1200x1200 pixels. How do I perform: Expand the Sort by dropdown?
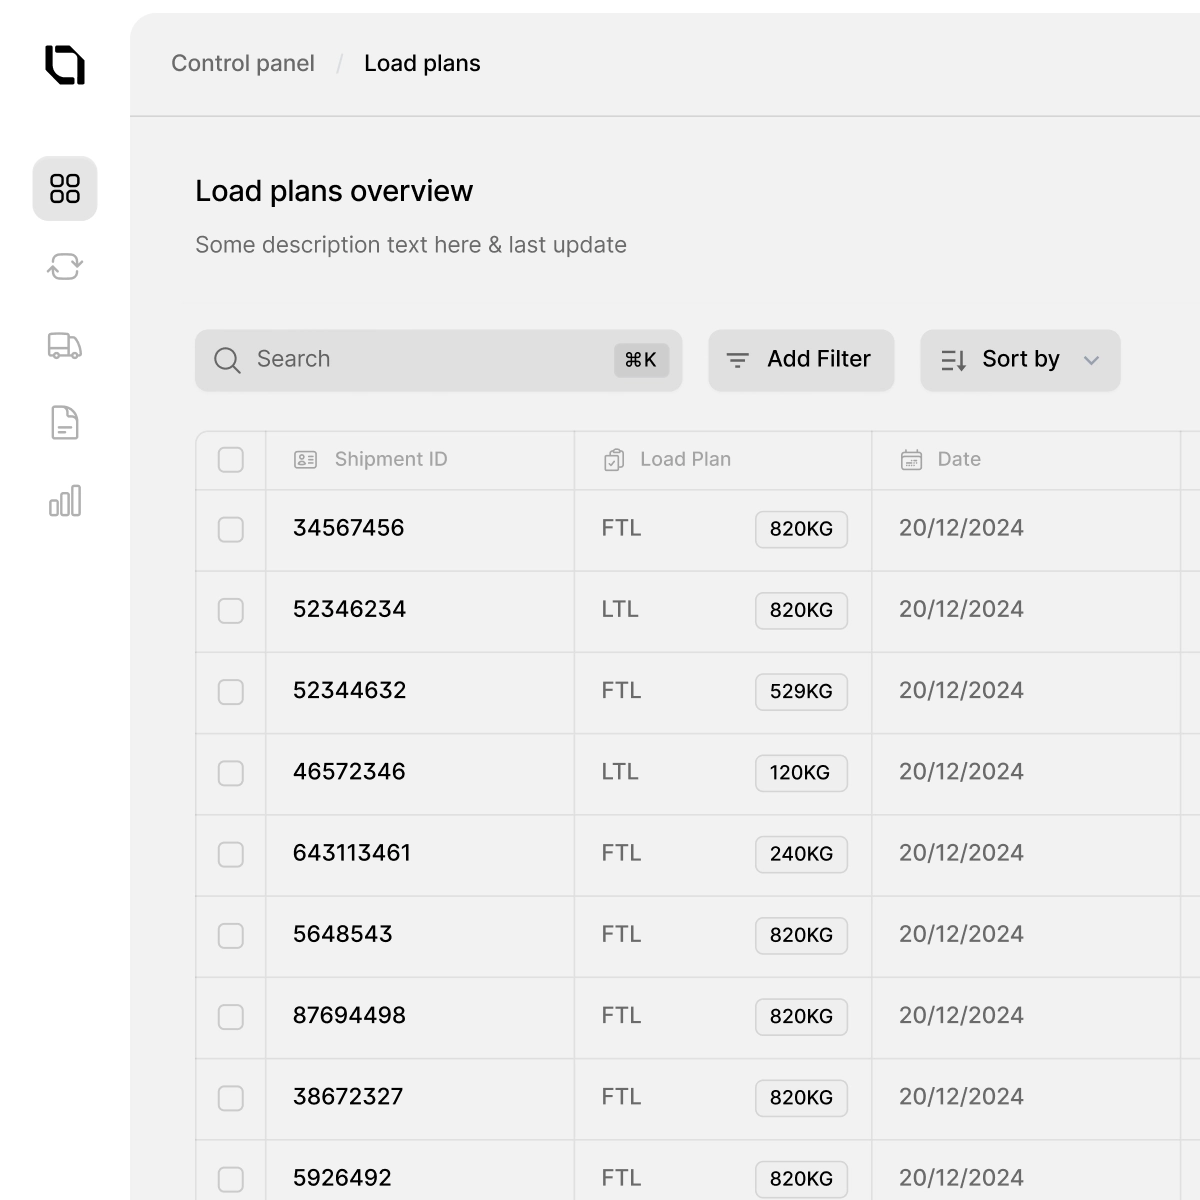coord(1019,360)
